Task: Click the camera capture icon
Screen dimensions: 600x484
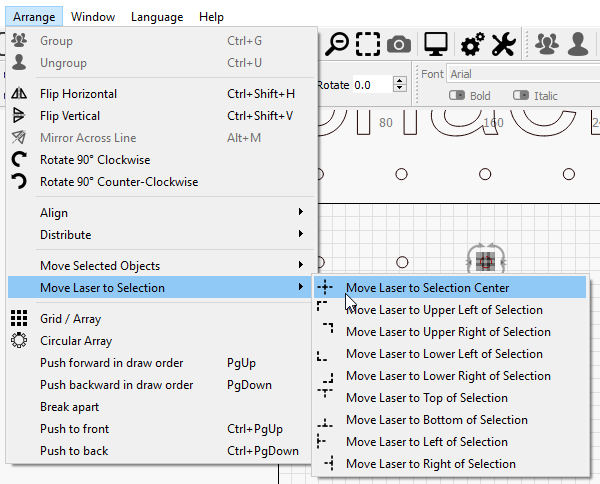Action: coord(399,44)
